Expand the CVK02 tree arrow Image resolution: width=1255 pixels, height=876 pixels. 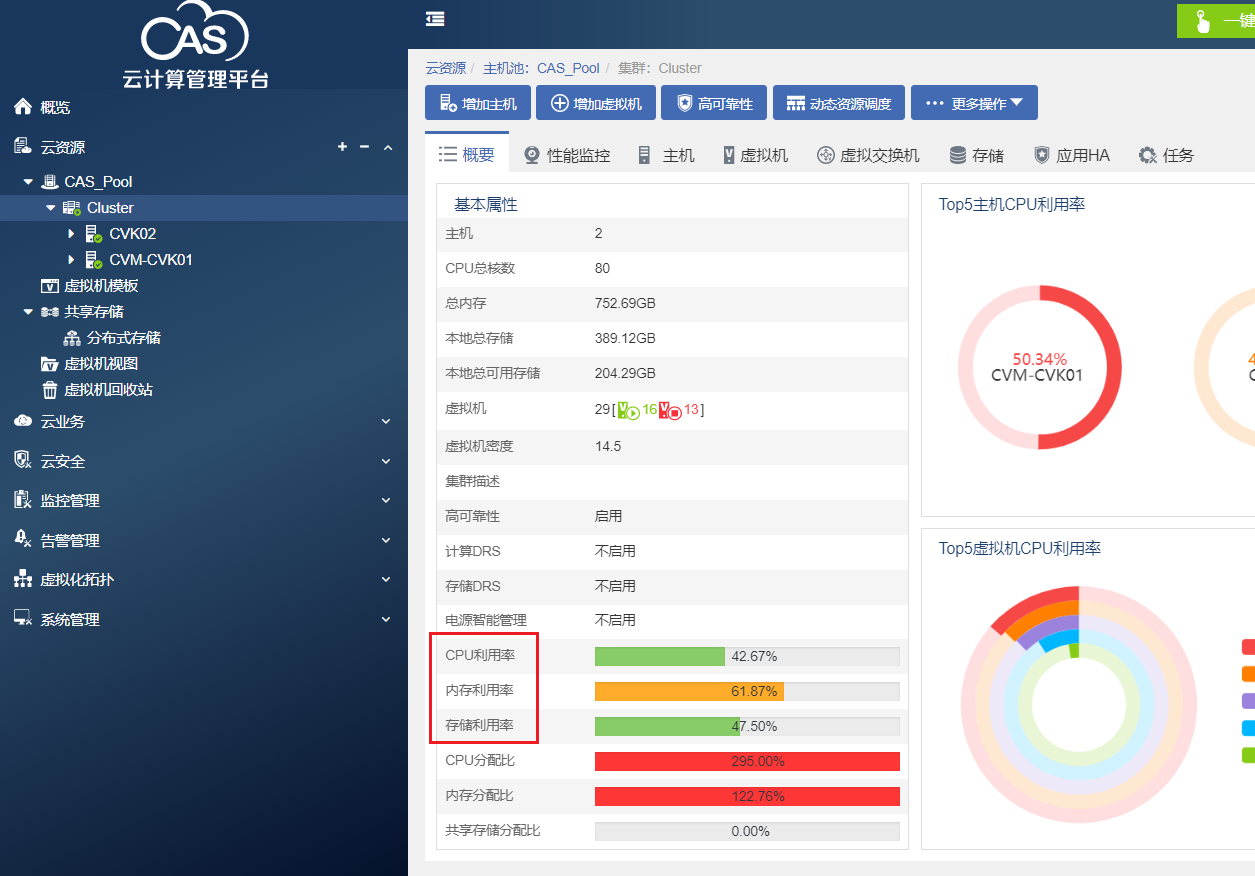point(71,234)
